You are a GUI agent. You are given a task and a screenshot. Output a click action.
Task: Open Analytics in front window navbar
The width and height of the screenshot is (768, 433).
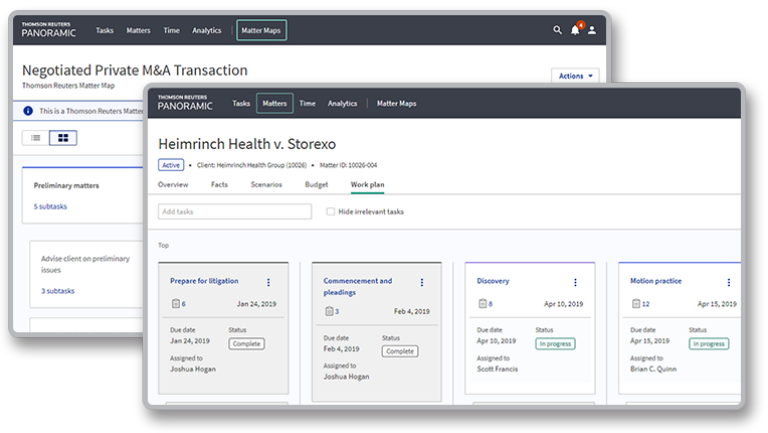(342, 103)
